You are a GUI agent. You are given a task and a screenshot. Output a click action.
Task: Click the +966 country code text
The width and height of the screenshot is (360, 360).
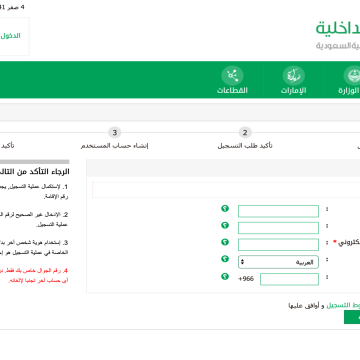click(x=246, y=279)
